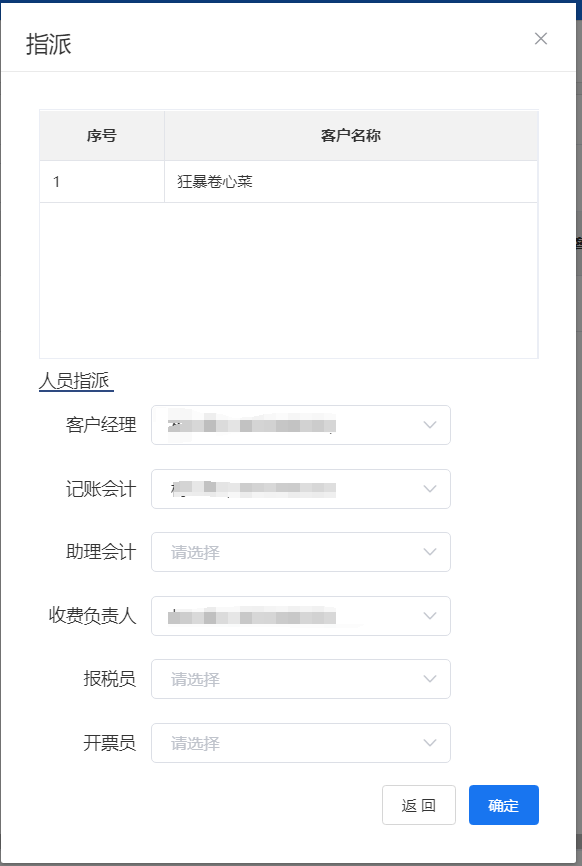This screenshot has width=582, height=866.
Task: Click row number 1 cell
Action: (102, 182)
